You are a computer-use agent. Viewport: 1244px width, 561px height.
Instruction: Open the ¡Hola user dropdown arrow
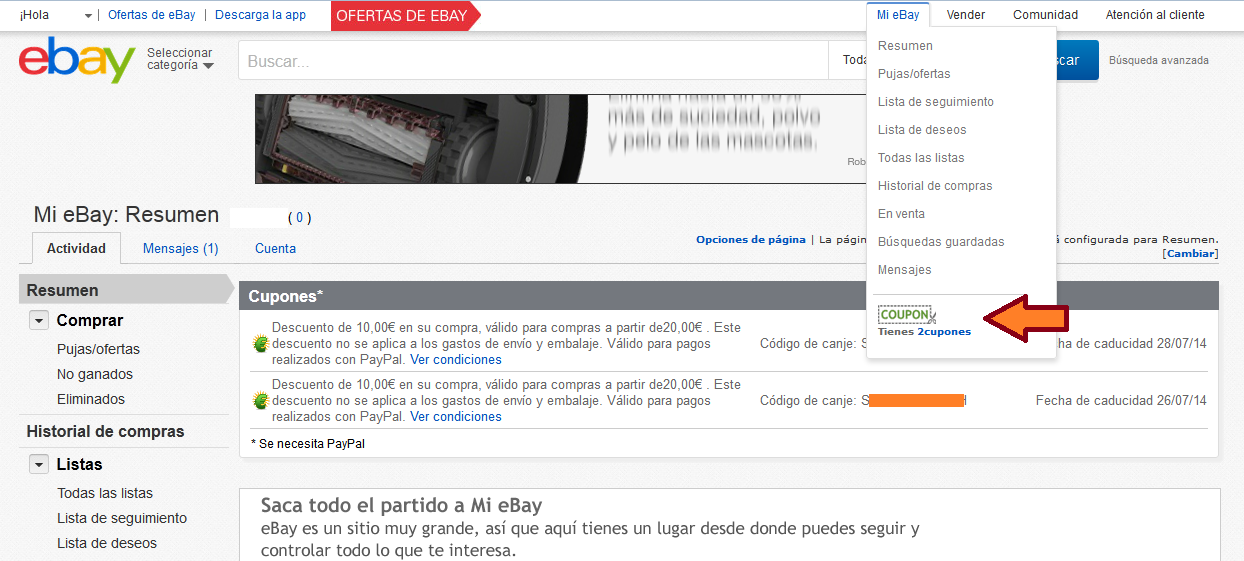89,16
